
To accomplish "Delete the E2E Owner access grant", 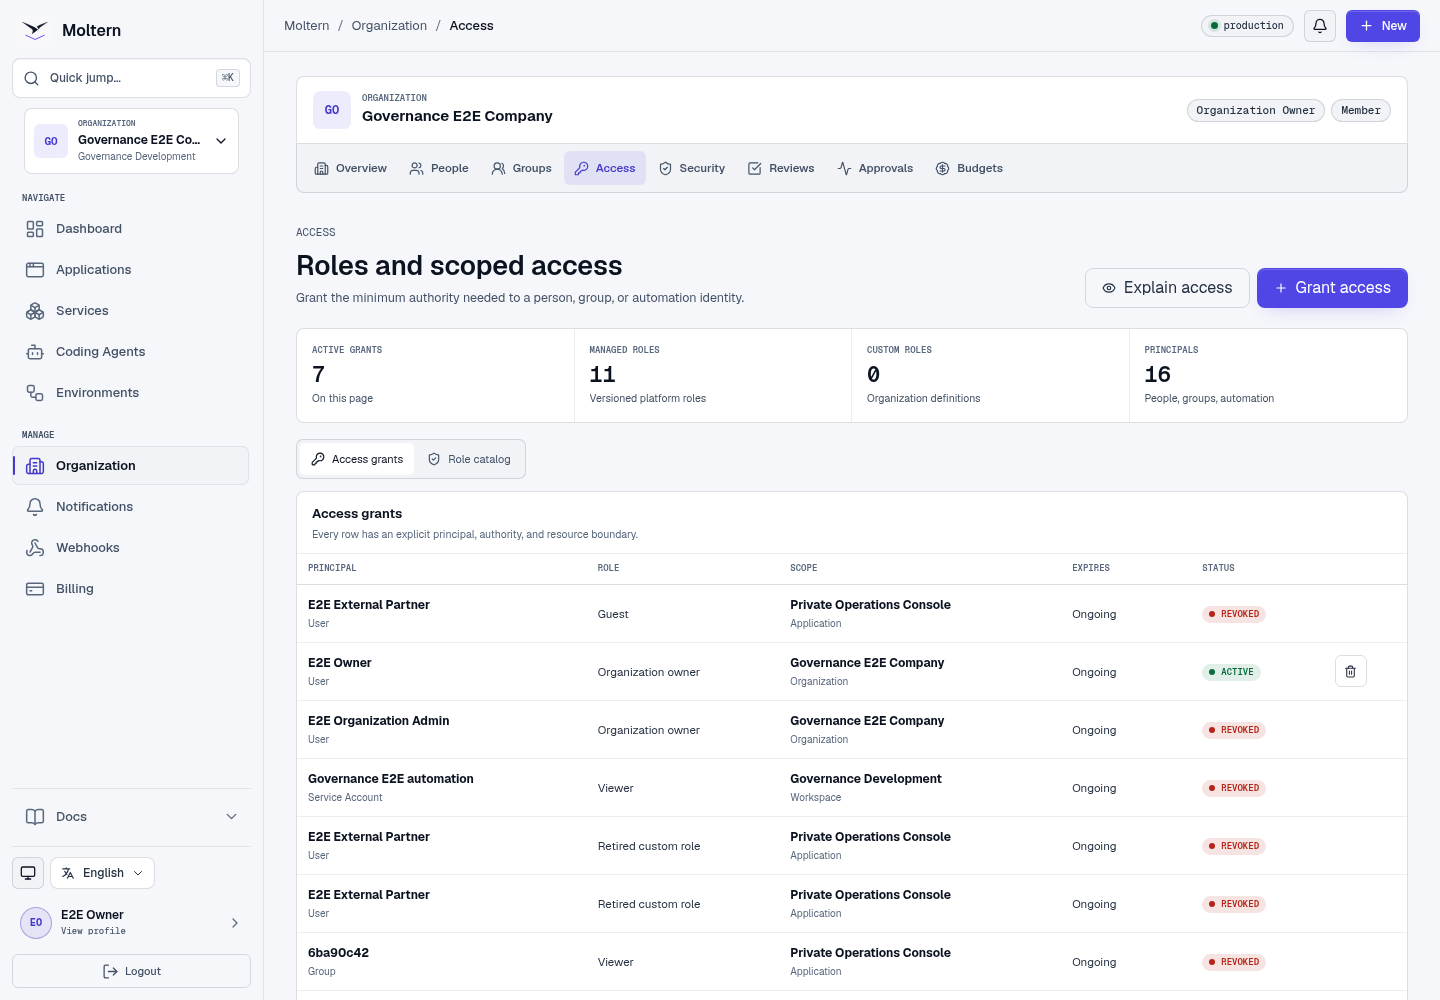I will [x=1350, y=671].
